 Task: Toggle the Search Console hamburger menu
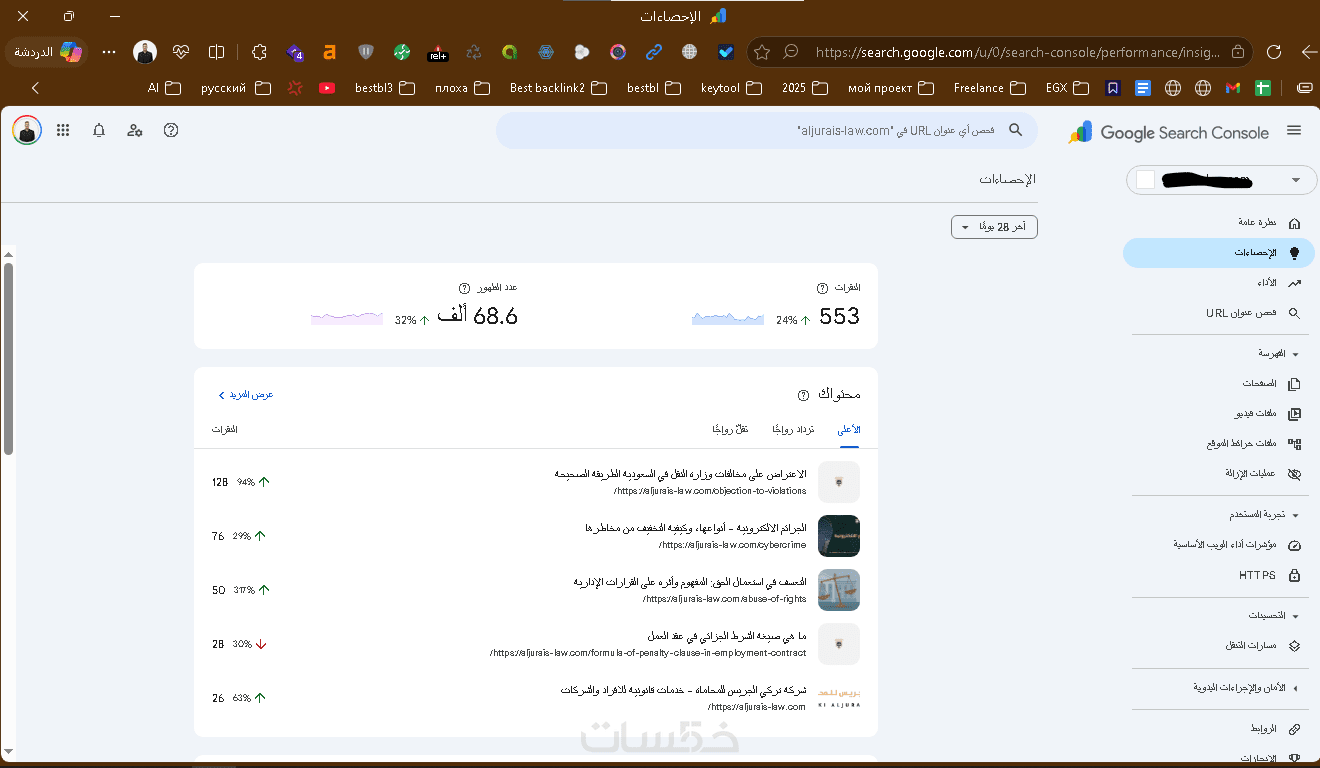click(x=1294, y=130)
